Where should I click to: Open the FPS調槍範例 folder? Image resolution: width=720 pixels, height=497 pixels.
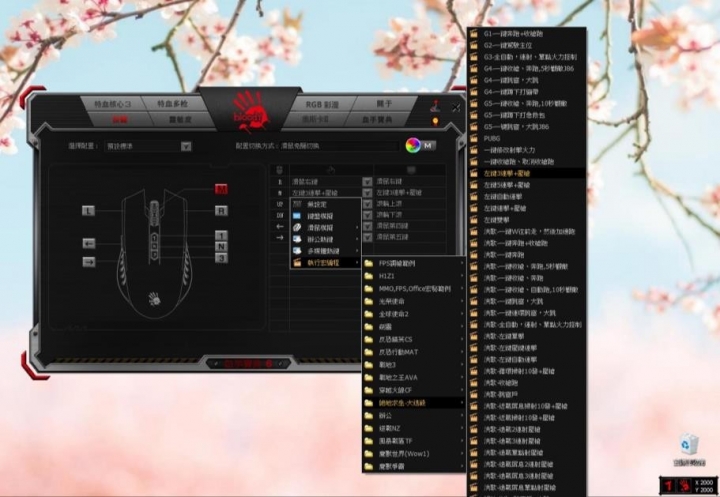pos(414,264)
